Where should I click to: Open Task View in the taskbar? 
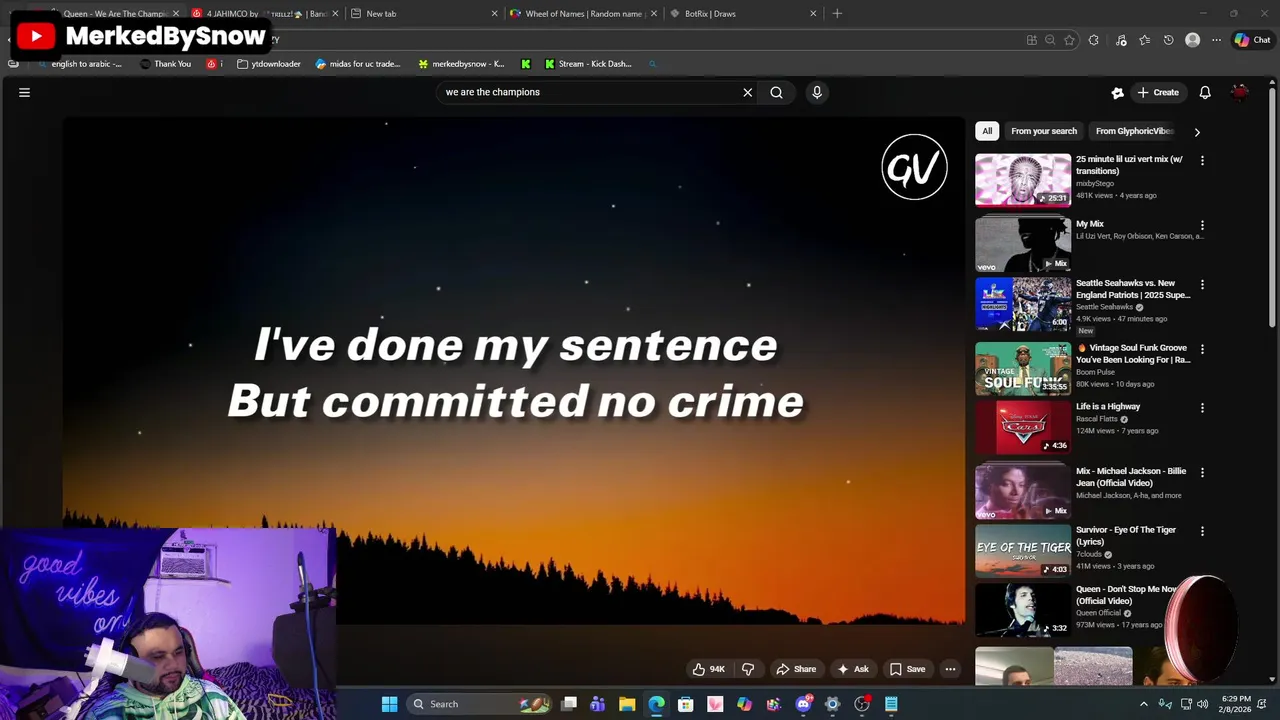pyautogui.click(x=569, y=704)
